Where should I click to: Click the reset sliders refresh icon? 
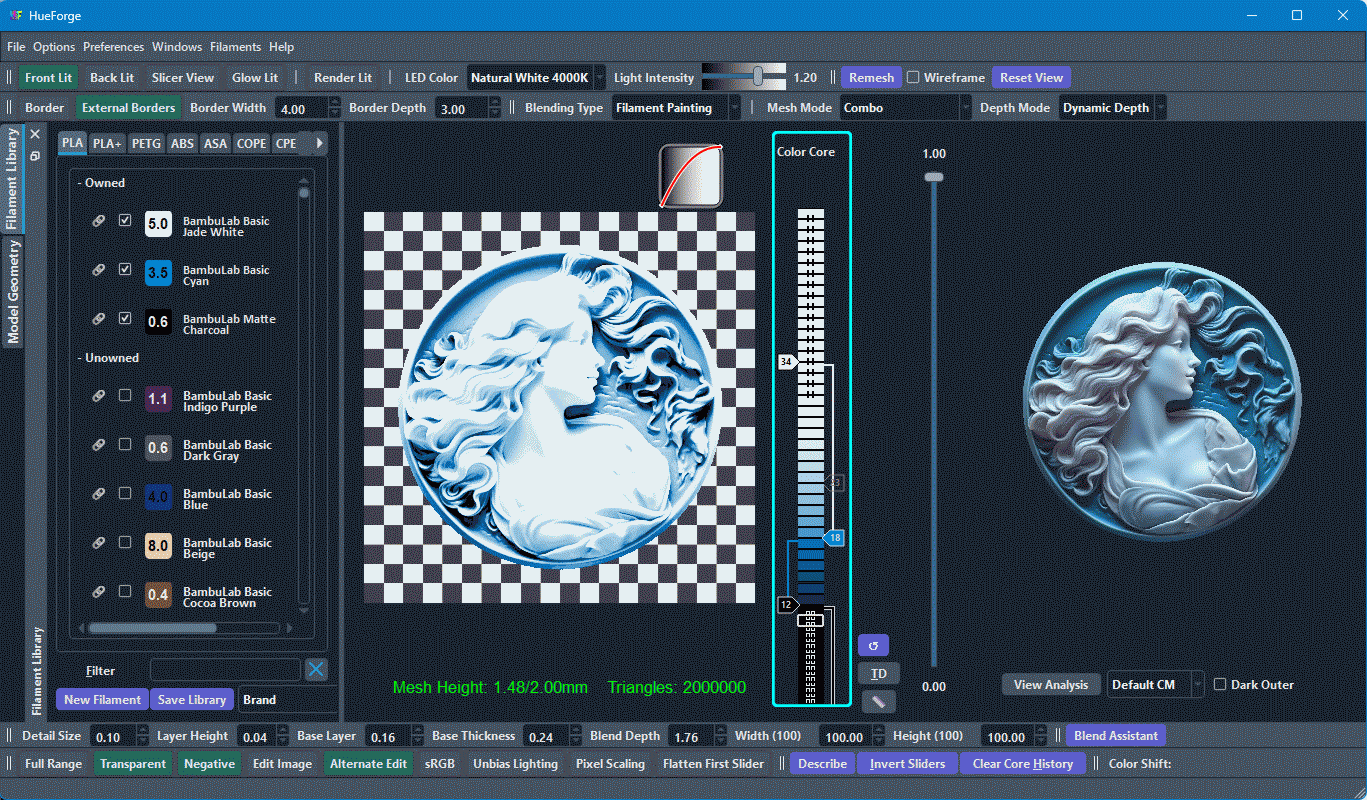coord(873,645)
